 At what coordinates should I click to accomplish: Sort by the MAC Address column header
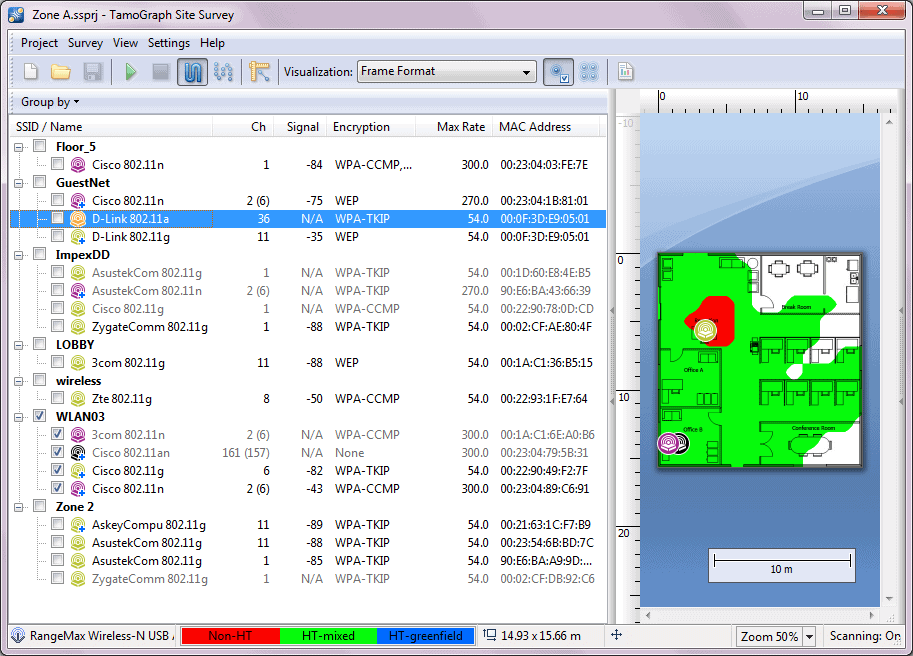pos(546,127)
